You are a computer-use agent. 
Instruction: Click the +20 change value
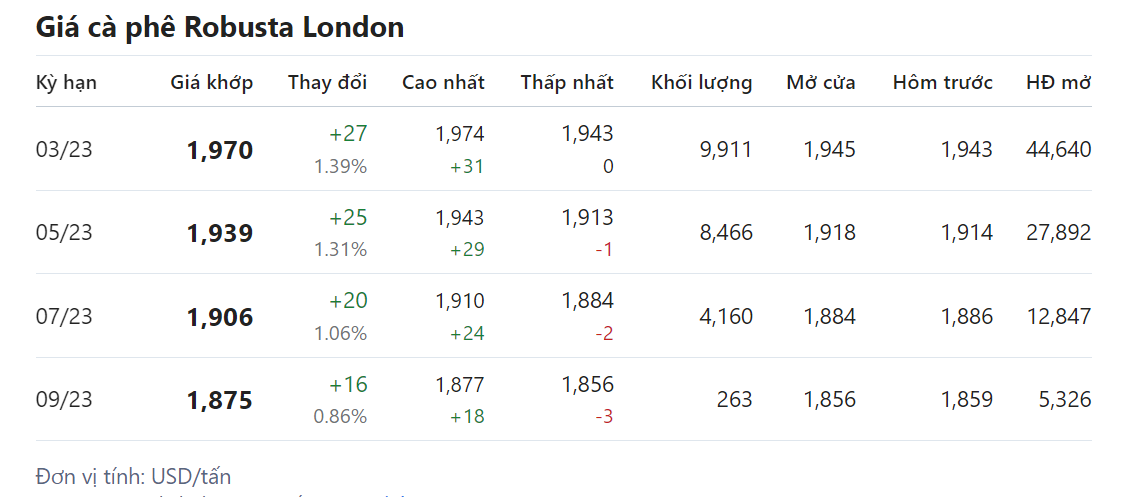pyautogui.click(x=348, y=301)
